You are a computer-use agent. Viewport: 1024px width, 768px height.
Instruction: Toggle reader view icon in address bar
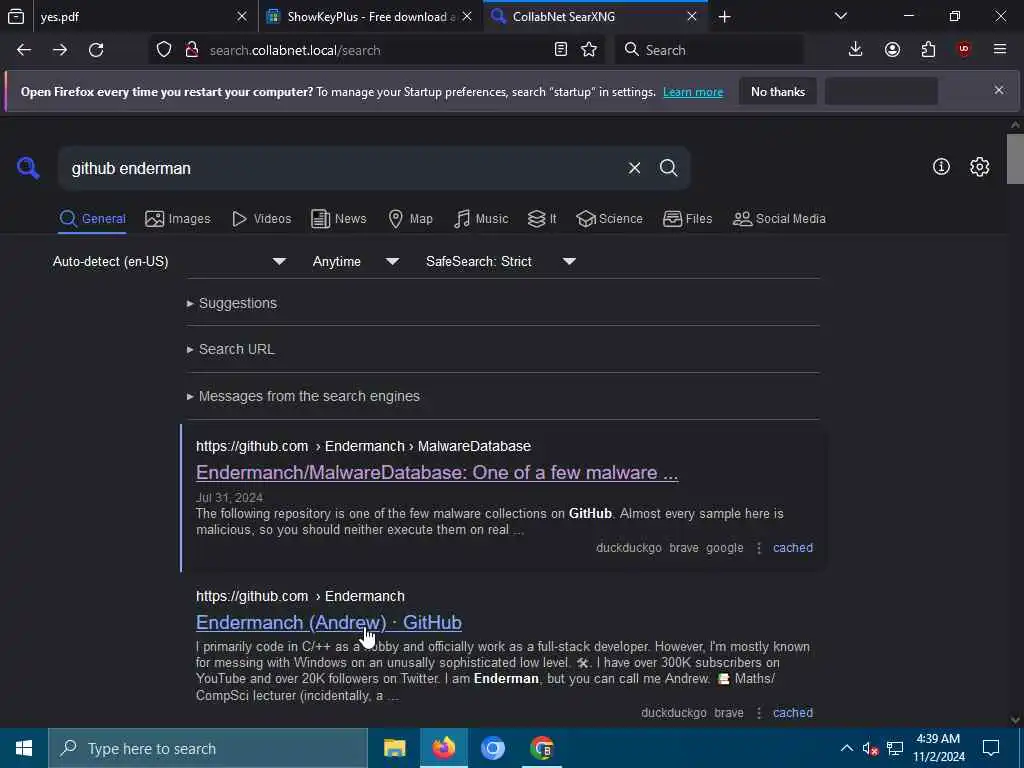[x=560, y=50]
